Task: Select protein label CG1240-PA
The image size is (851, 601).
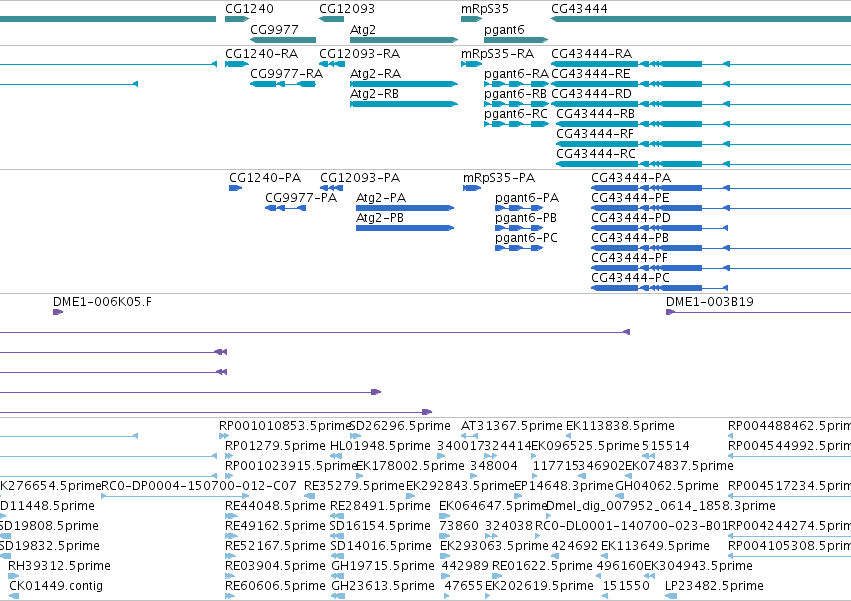Action: [265, 178]
